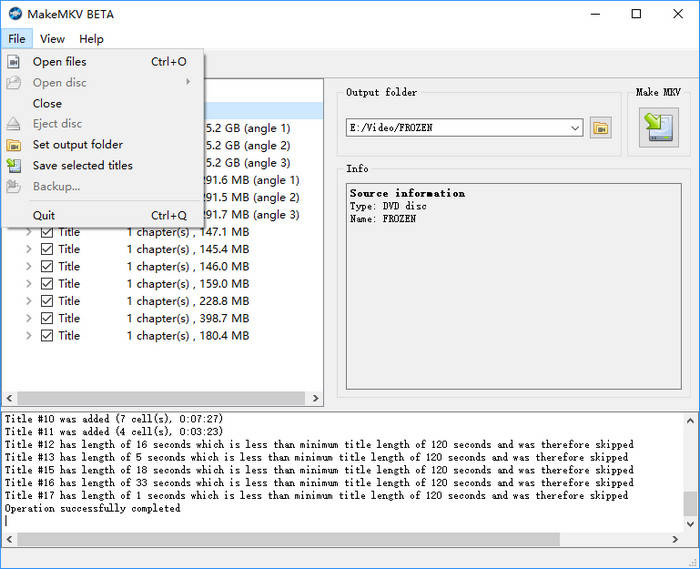The height and width of the screenshot is (569, 700).
Task: Select the 91.5 MB (angle 2) row
Action: (263, 198)
